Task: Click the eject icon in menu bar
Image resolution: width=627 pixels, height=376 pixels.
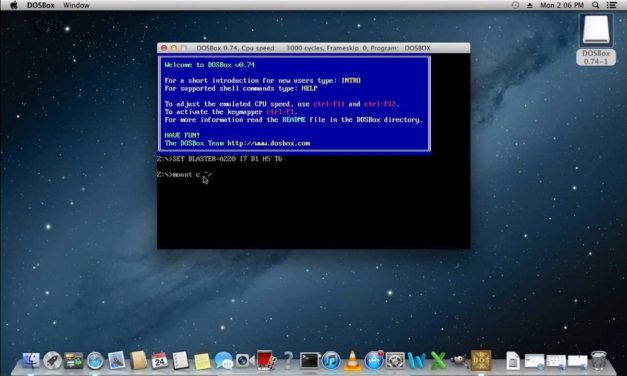Action: click(x=529, y=5)
